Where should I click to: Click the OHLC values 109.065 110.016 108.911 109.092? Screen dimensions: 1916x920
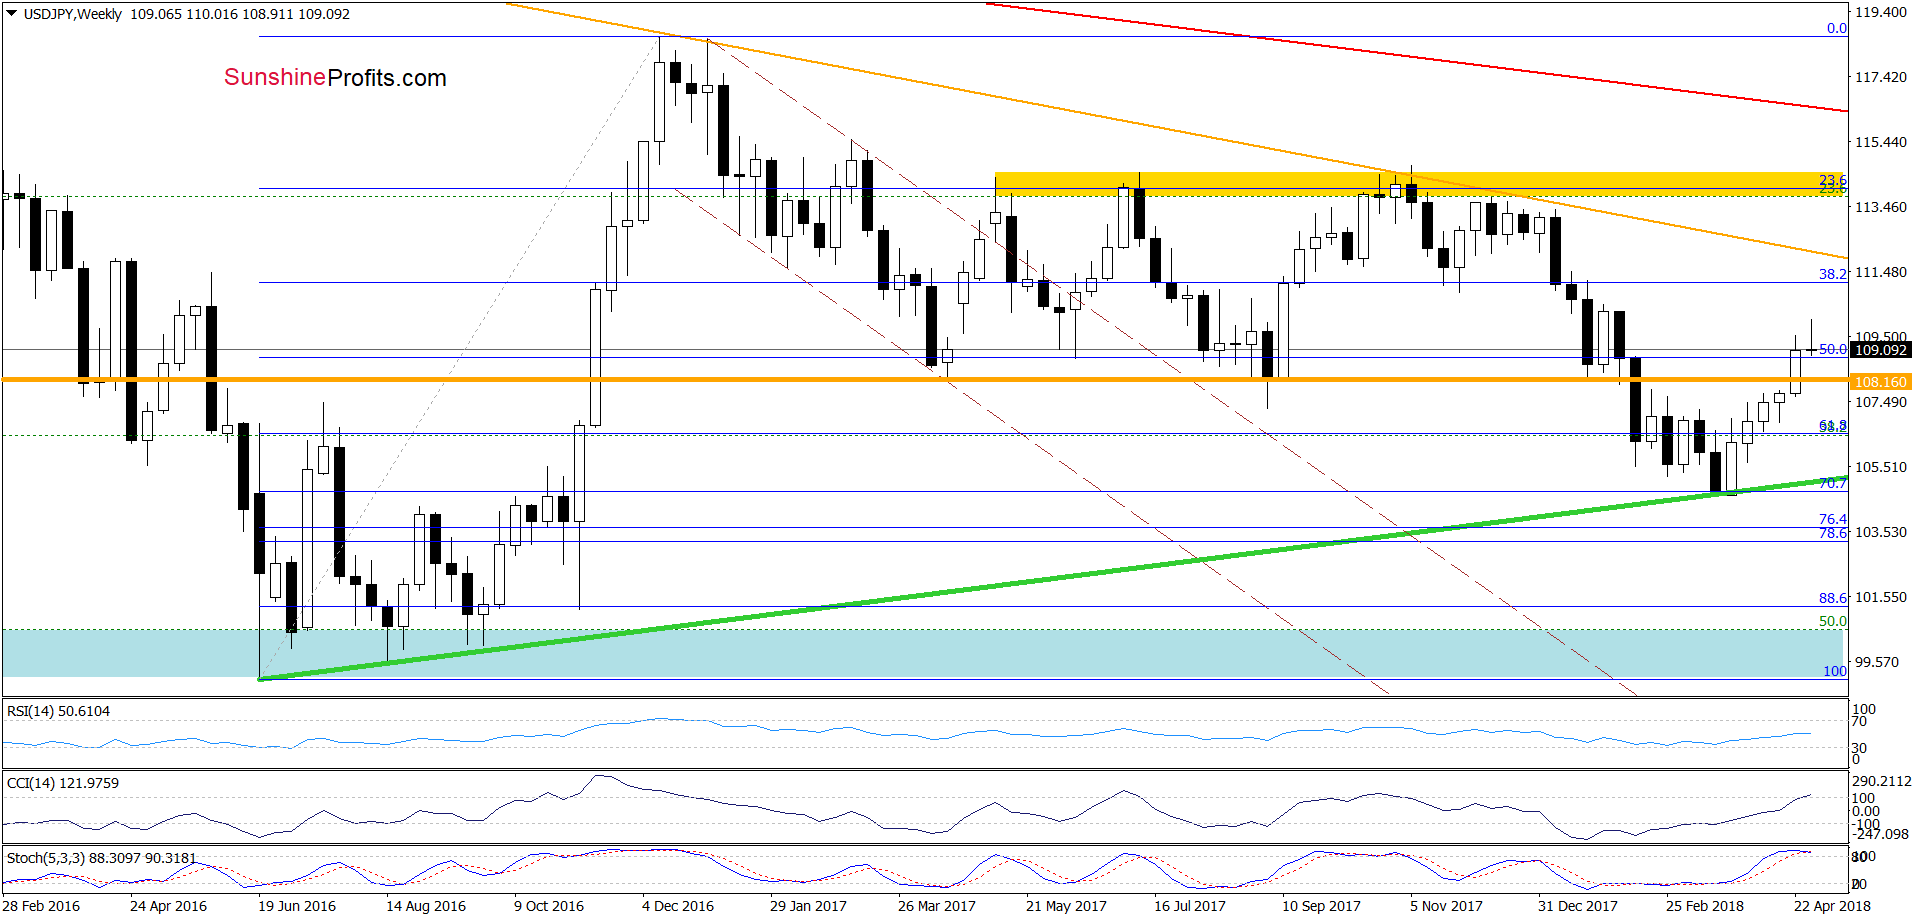[240, 14]
